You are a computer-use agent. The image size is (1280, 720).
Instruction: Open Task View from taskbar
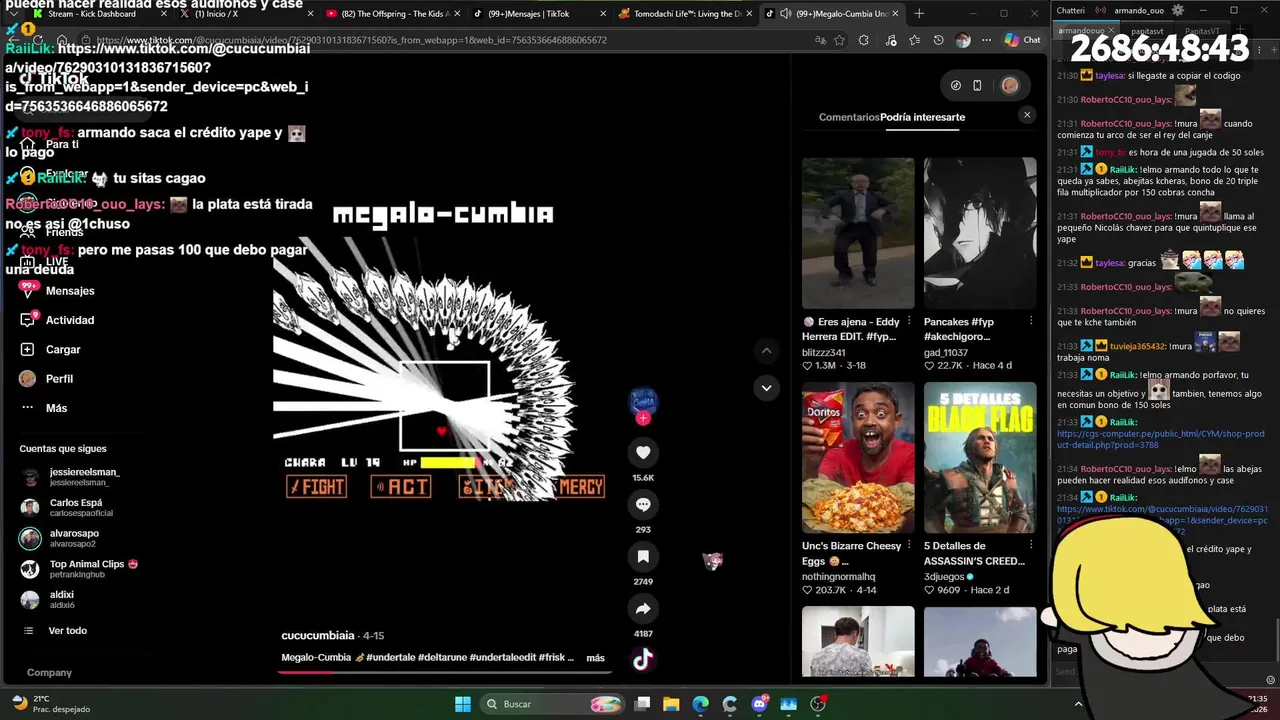click(x=643, y=704)
